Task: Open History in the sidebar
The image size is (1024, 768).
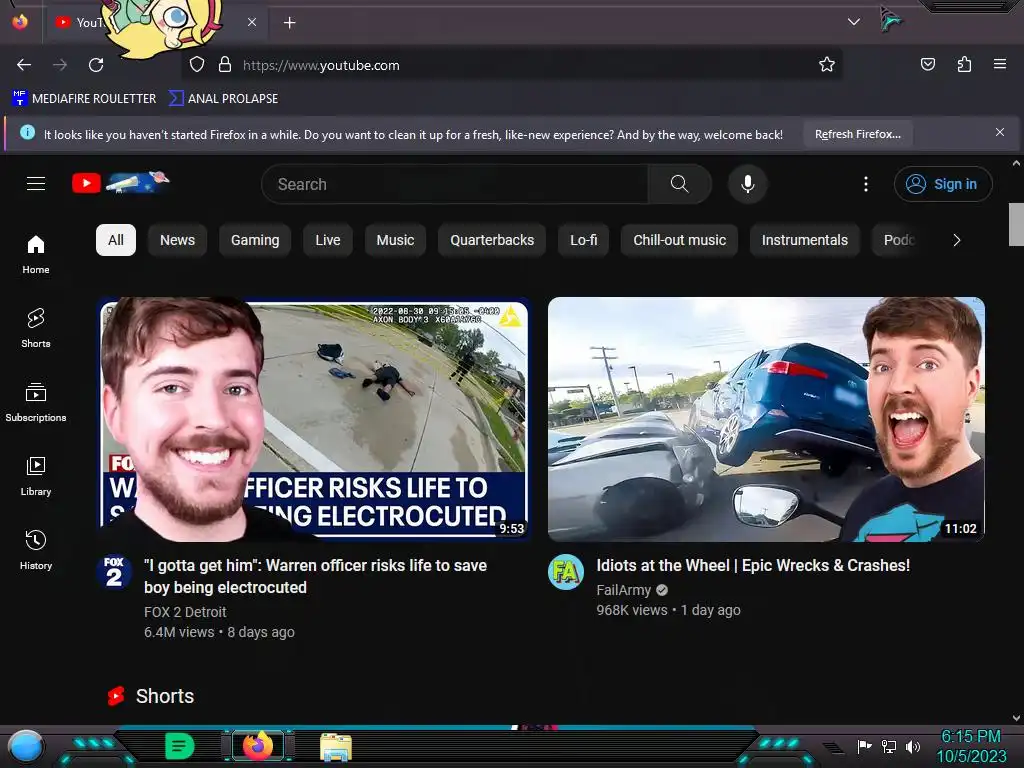Action: (x=36, y=550)
